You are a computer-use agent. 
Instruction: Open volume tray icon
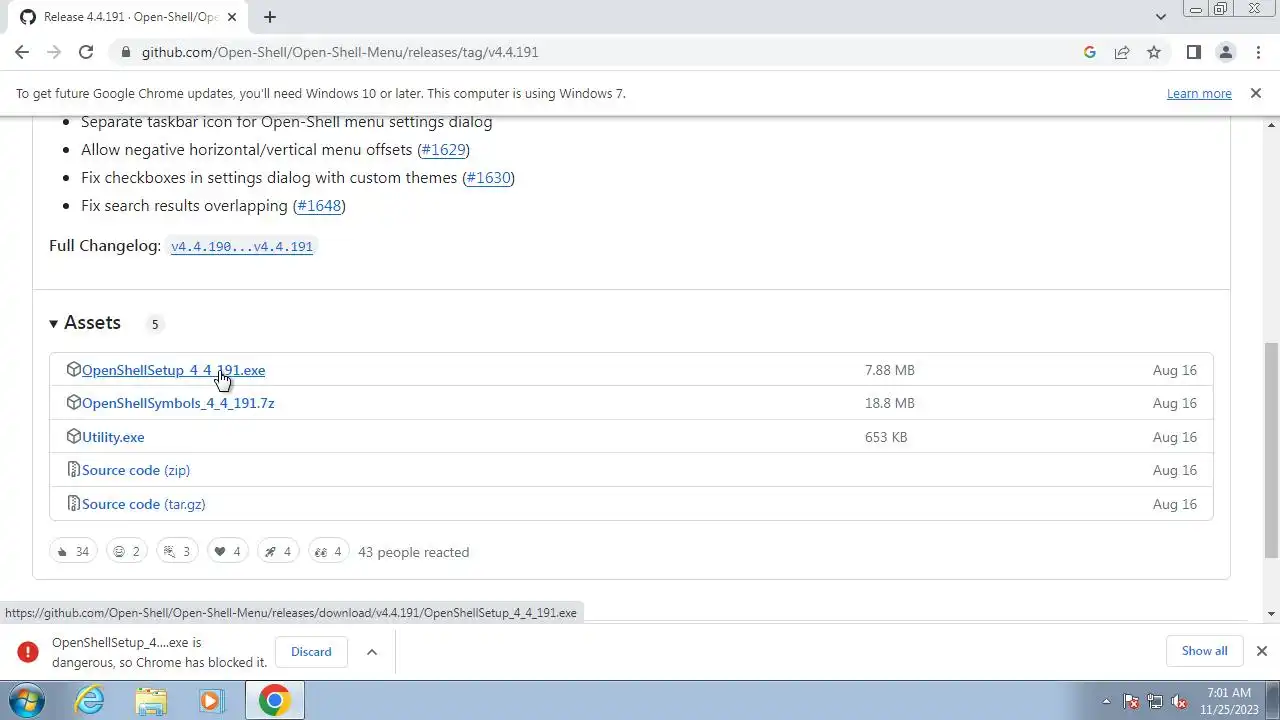coord(1179,702)
